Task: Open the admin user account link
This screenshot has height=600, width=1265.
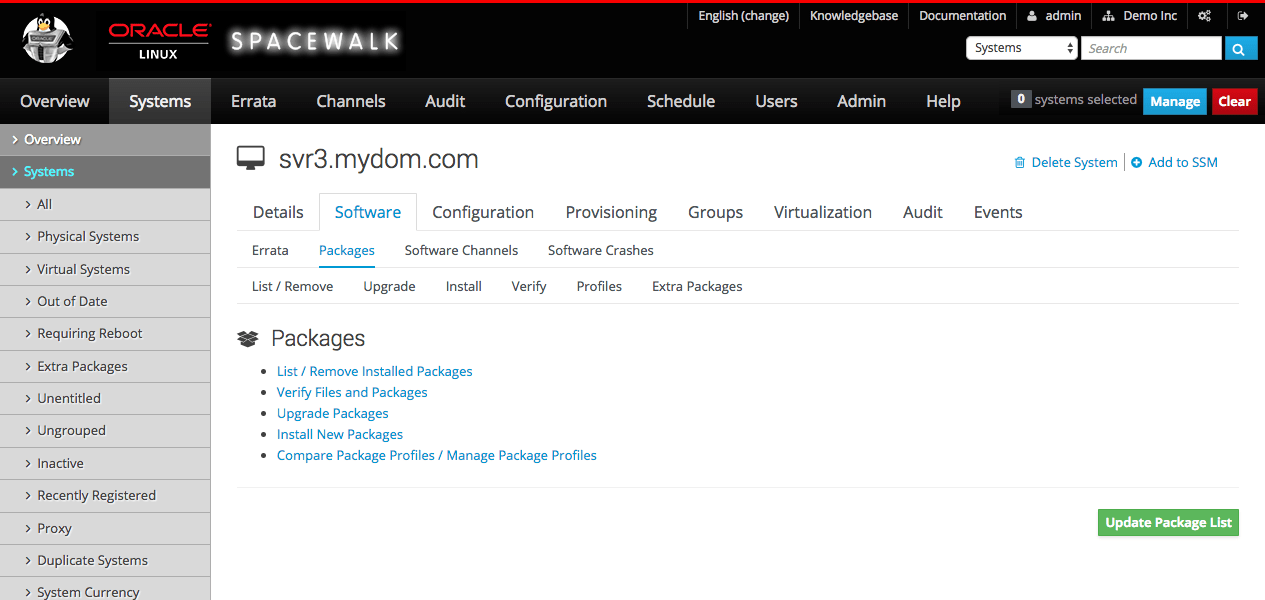Action: click(x=1054, y=16)
